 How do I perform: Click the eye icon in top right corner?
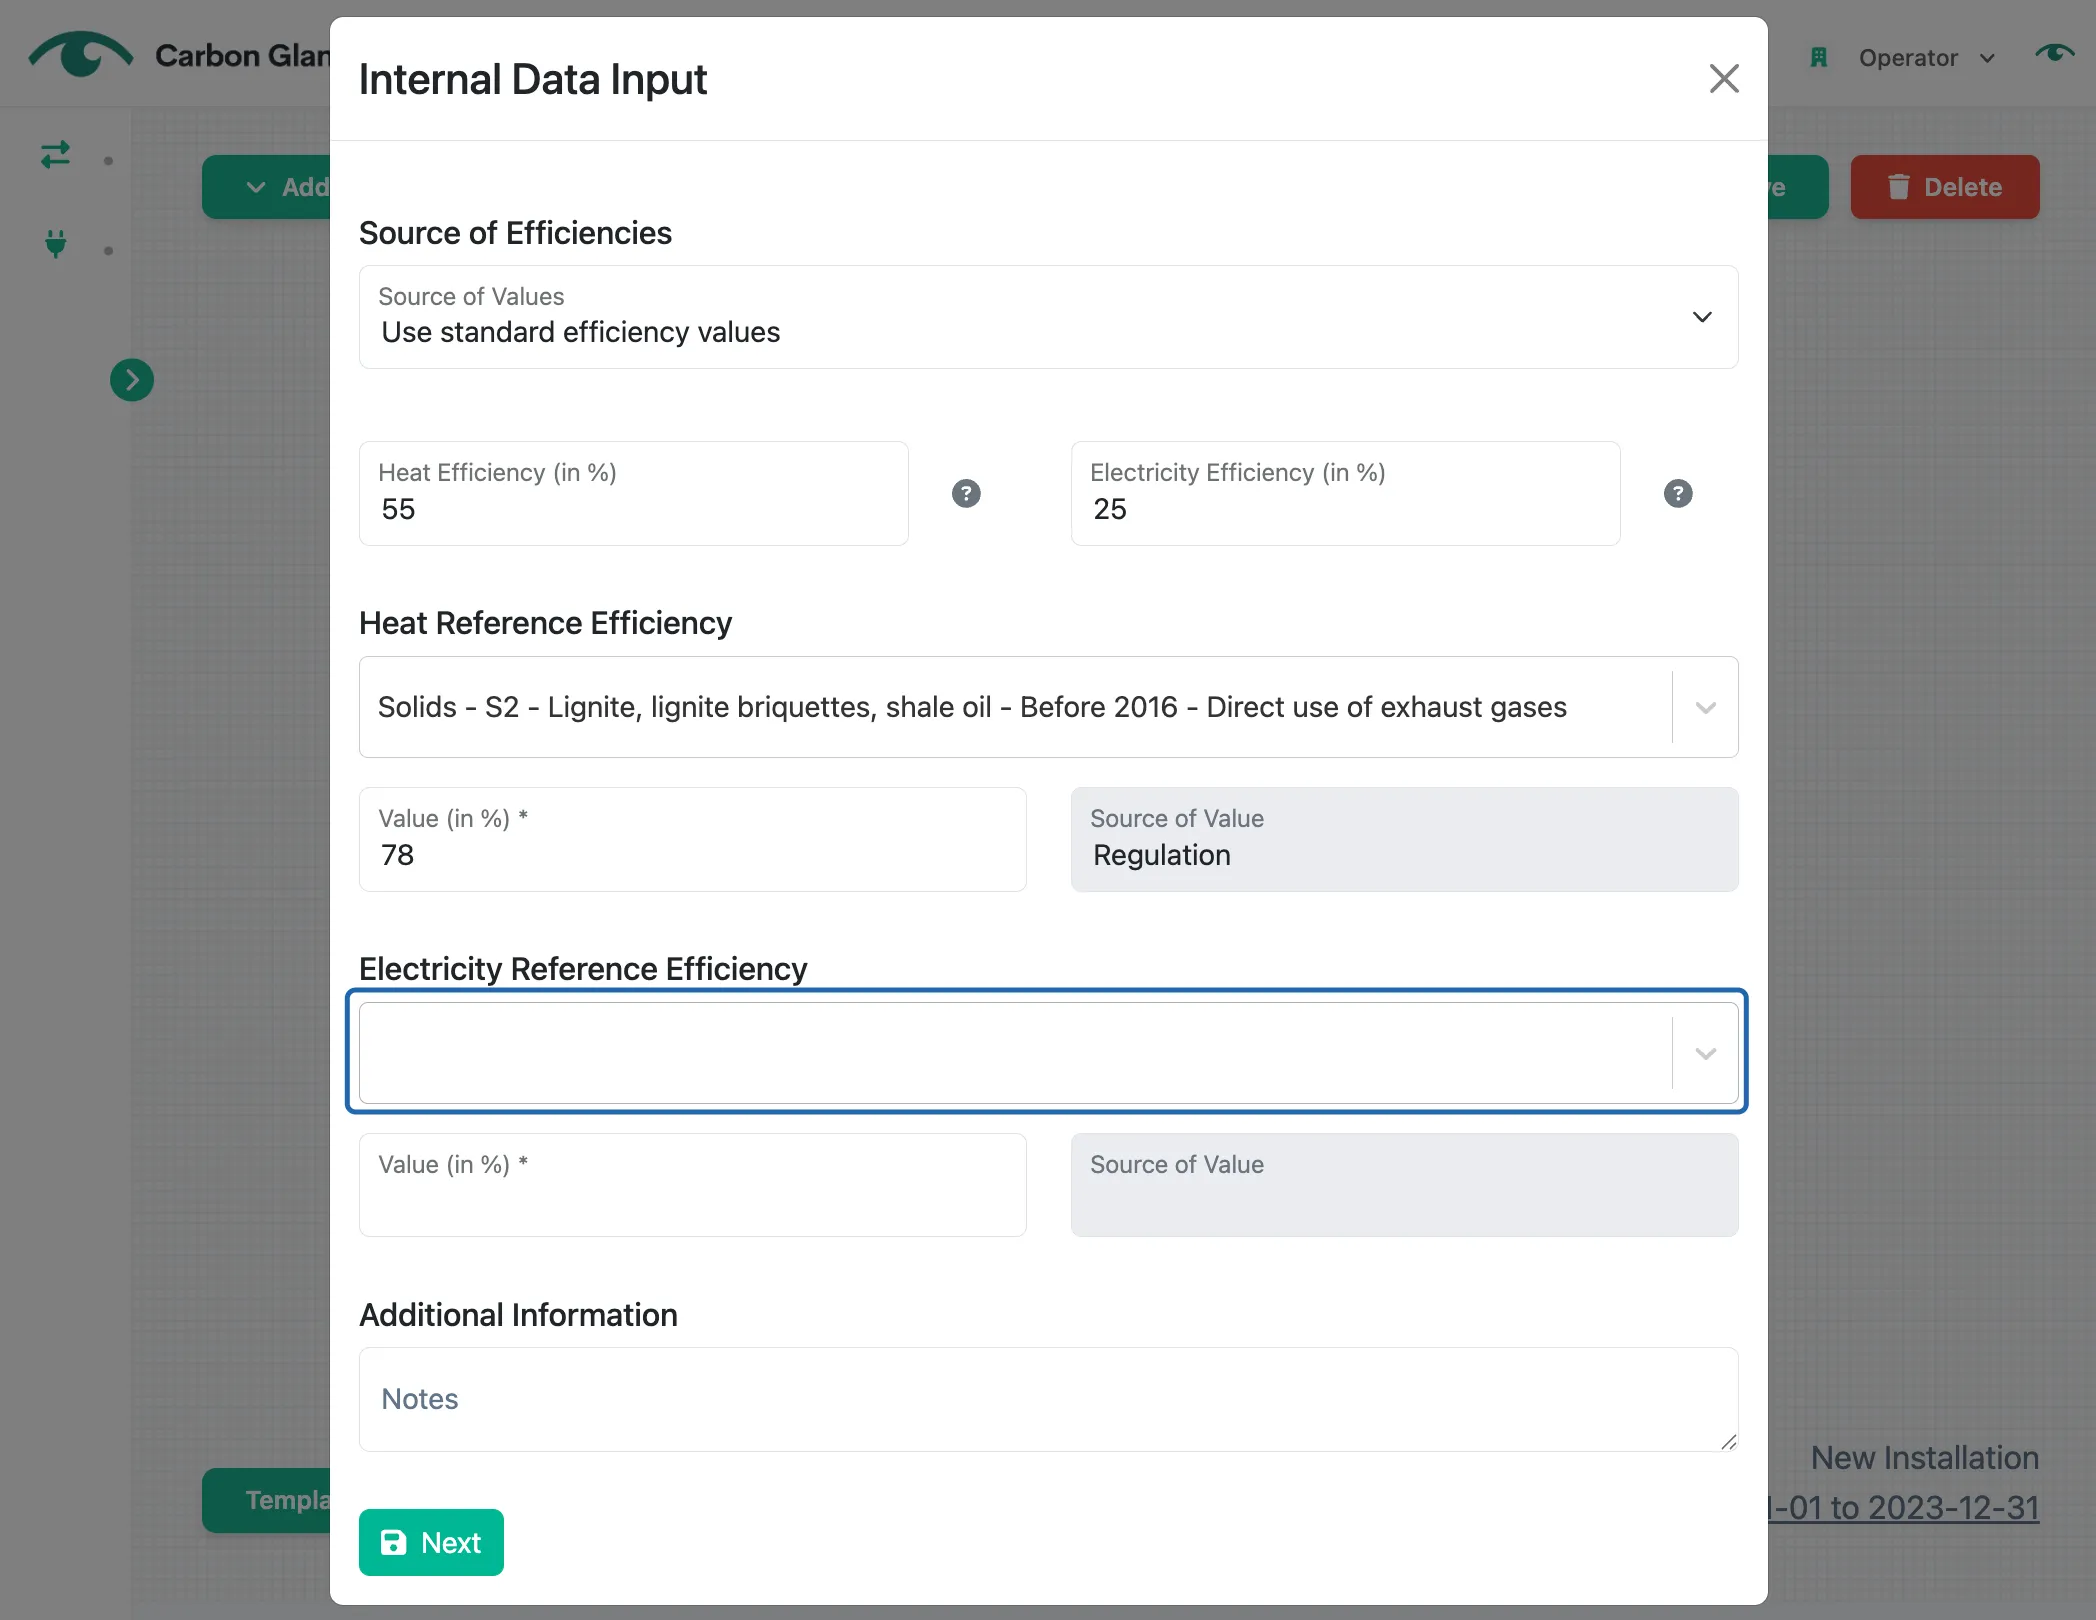pyautogui.click(x=2054, y=53)
